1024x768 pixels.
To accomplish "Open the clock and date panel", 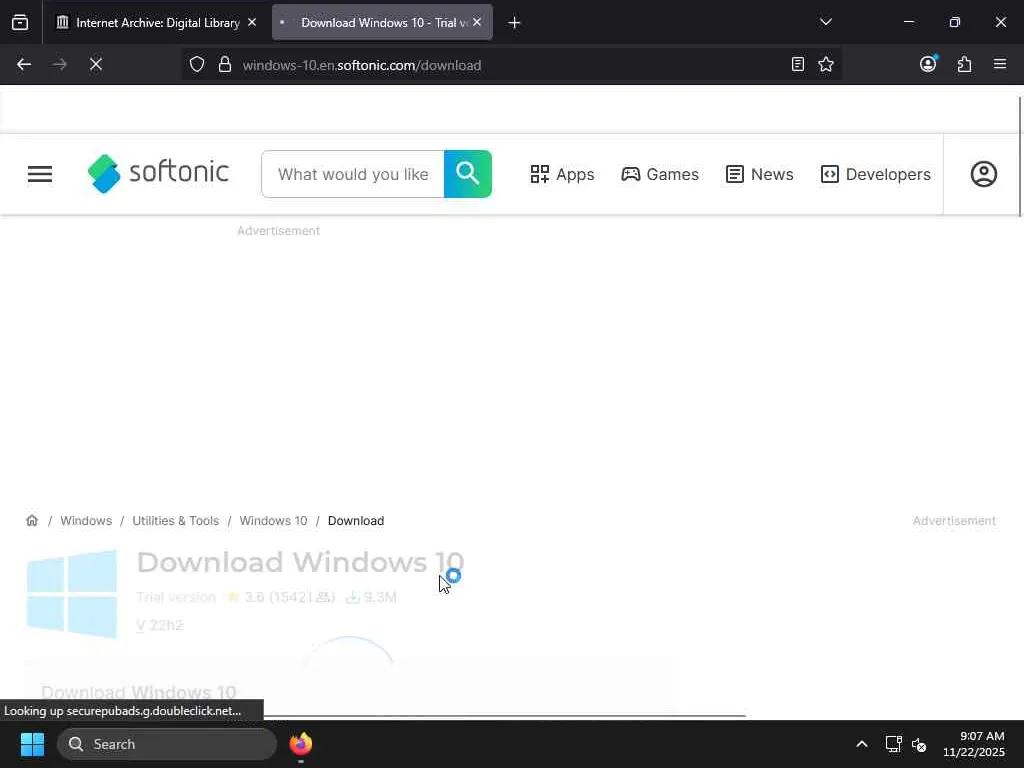I will (974, 744).
